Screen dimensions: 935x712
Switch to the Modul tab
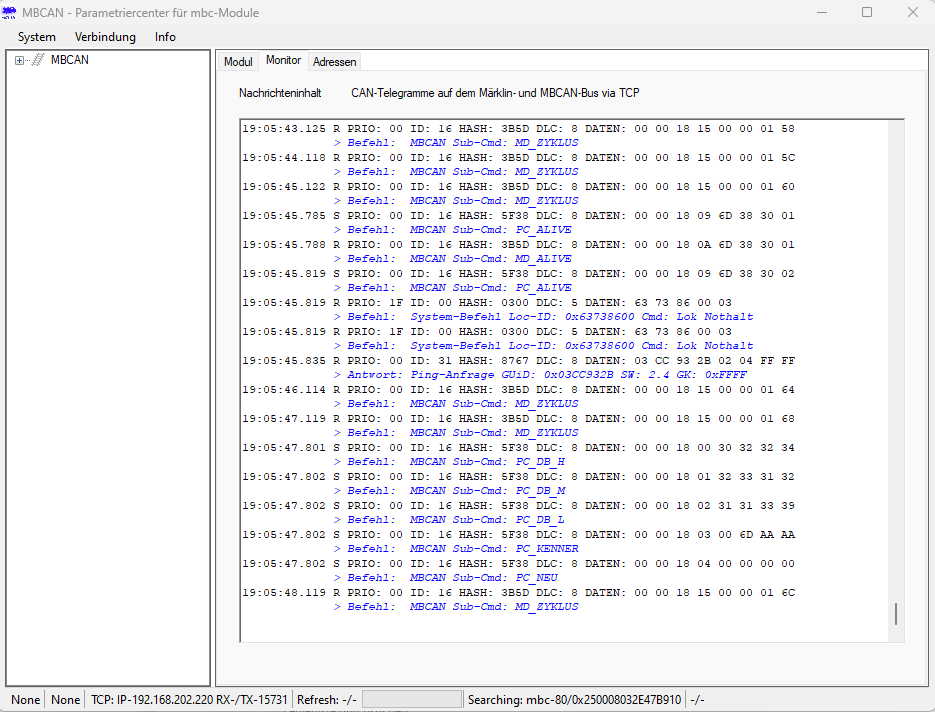pyautogui.click(x=238, y=61)
